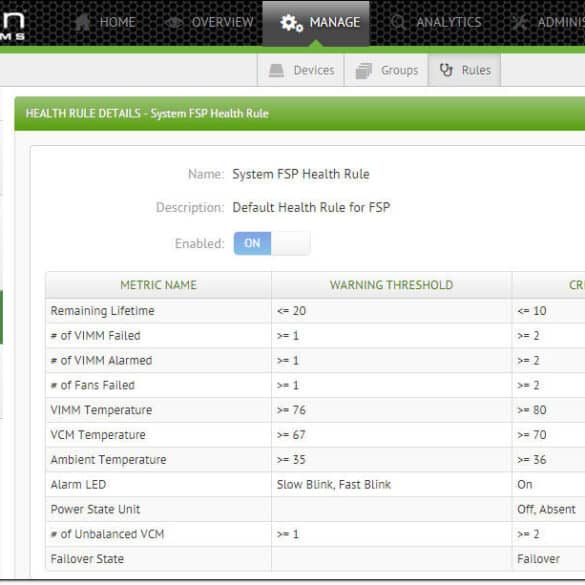The height and width of the screenshot is (585, 585).
Task: Click the 'Off, Absent' critical value
Action: [x=547, y=509]
